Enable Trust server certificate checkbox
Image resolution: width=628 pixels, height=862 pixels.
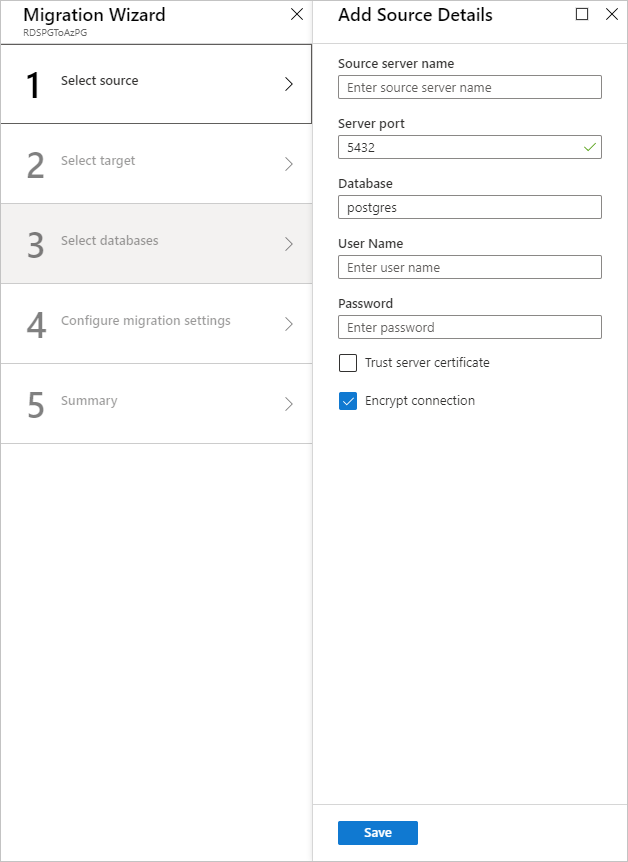click(x=348, y=363)
